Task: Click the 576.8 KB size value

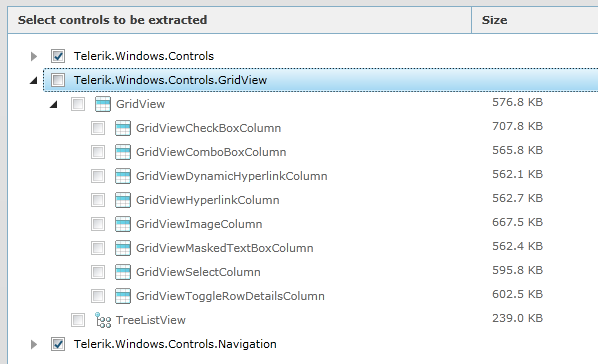Action: tap(517, 102)
